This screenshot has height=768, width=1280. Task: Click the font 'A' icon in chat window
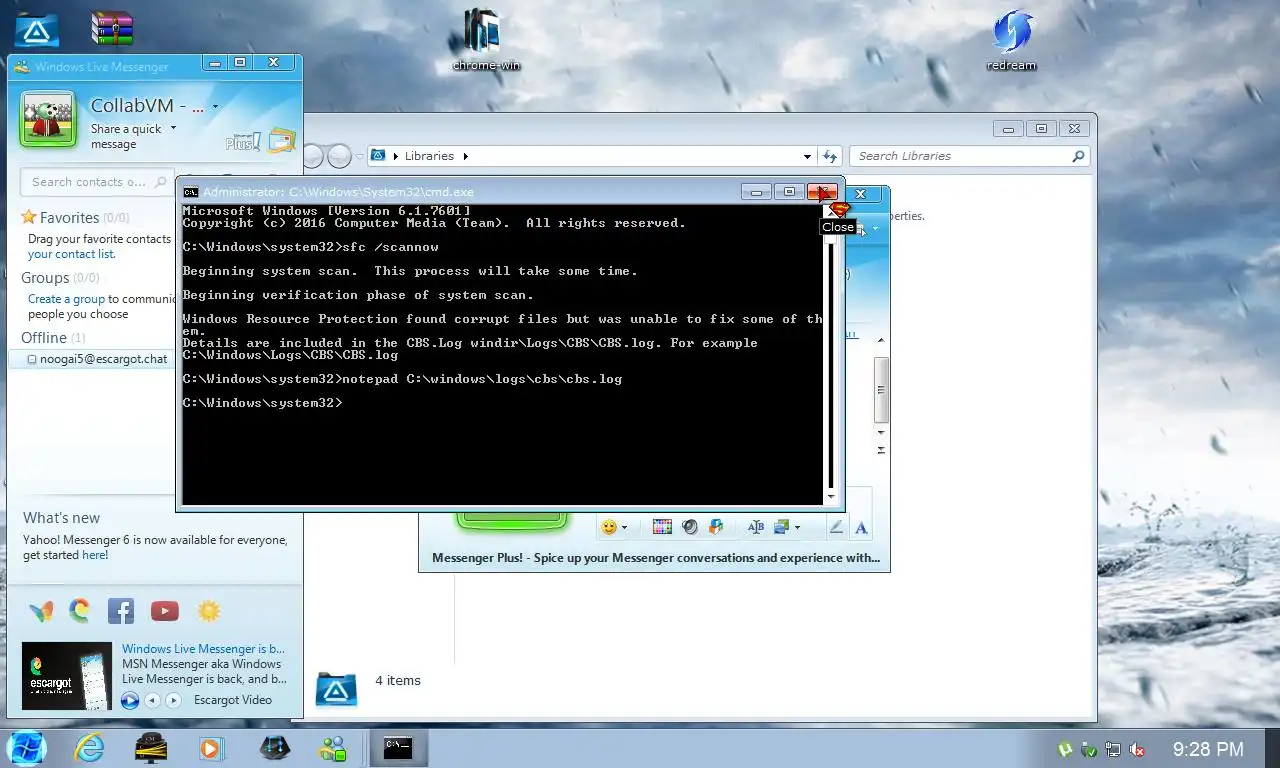pos(861,527)
